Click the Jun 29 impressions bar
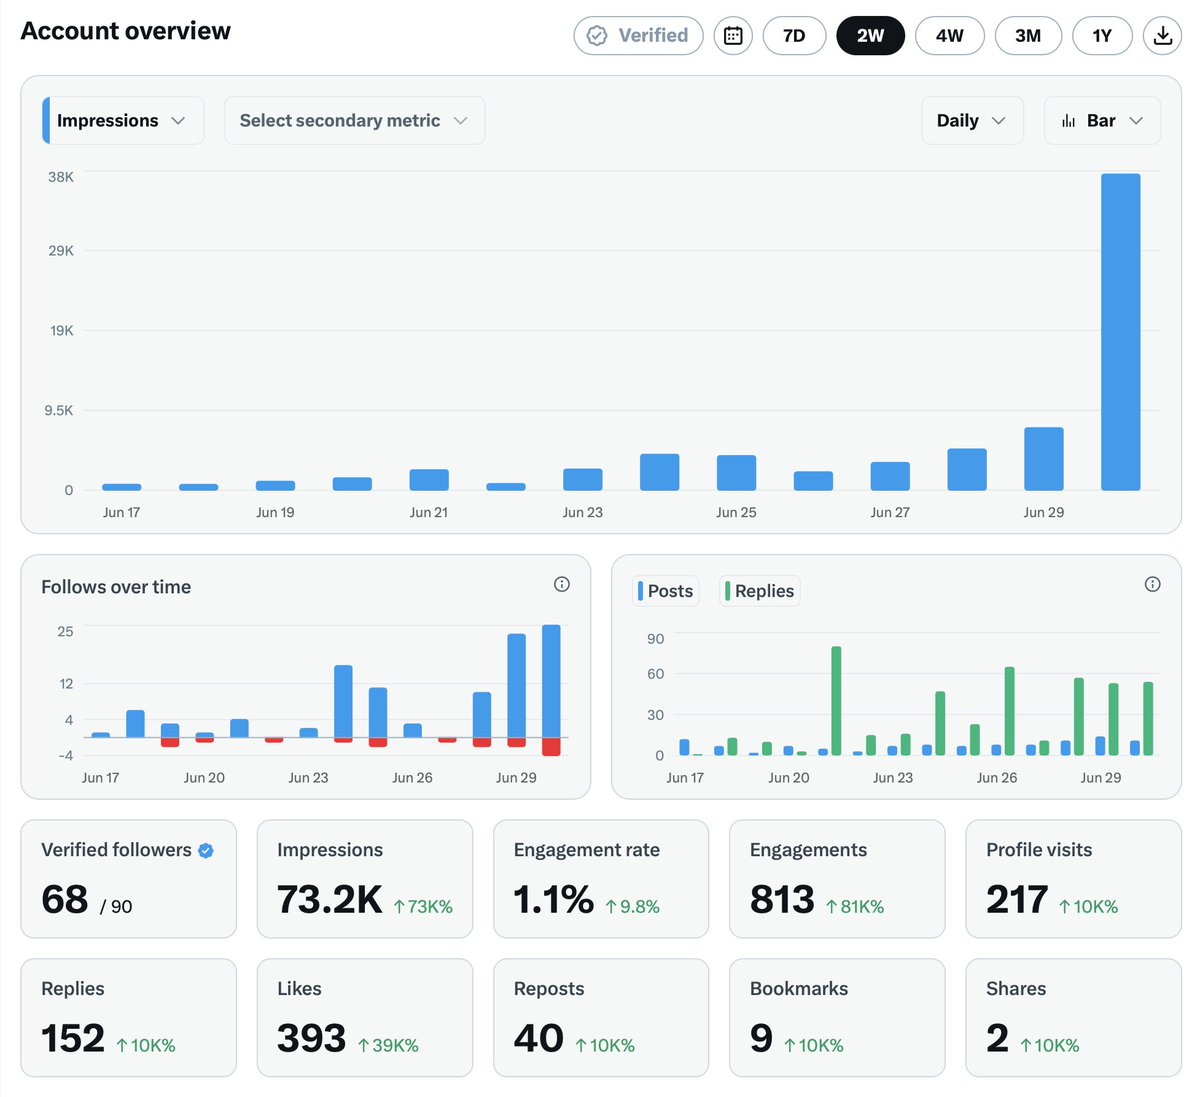 tap(1043, 459)
